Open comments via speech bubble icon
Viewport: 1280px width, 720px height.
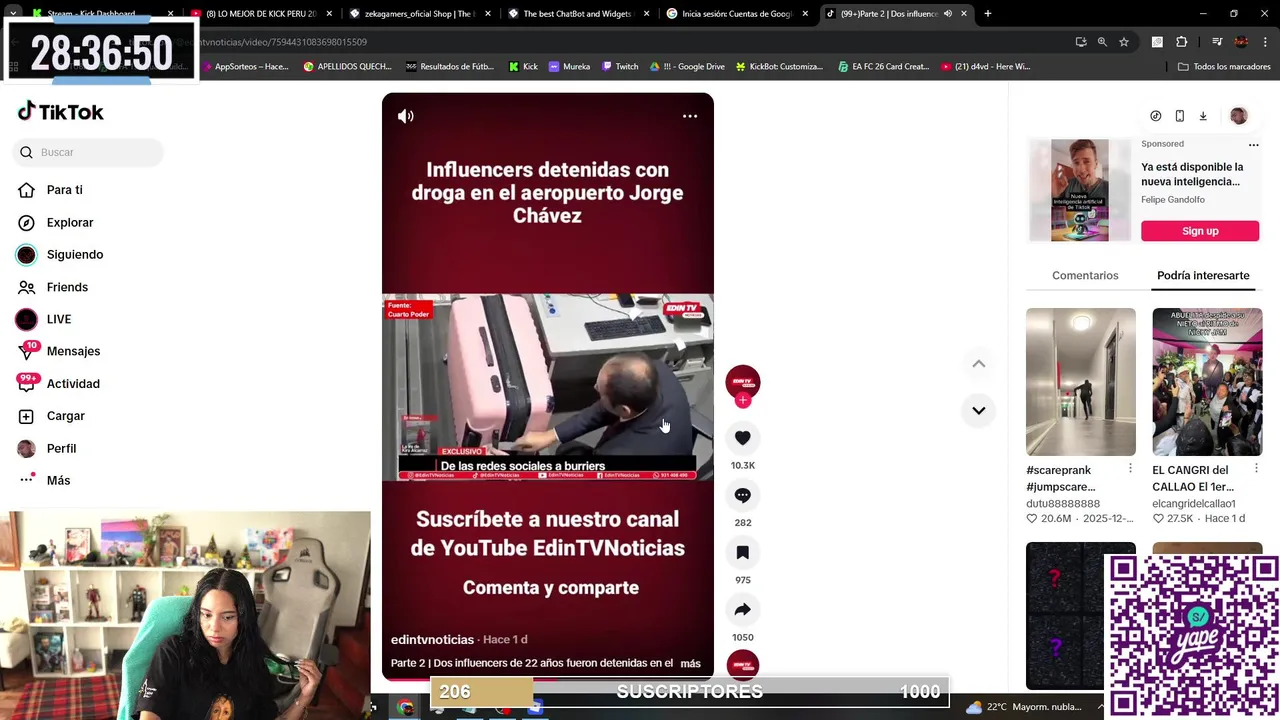[742, 495]
